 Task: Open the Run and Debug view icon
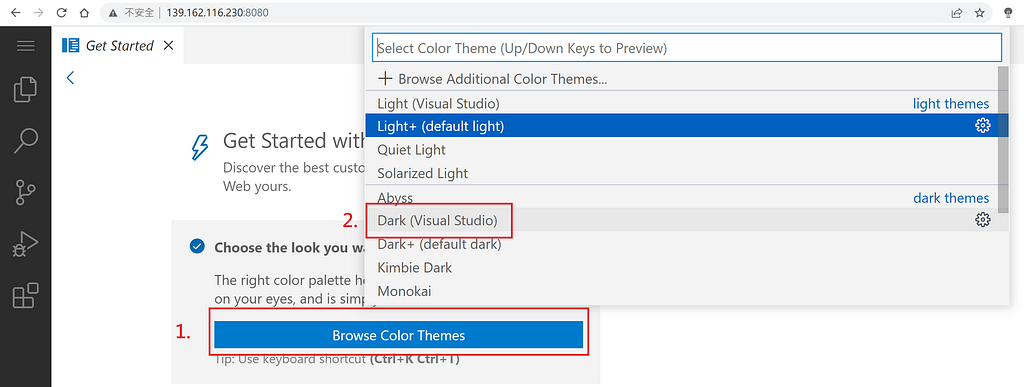[25, 244]
